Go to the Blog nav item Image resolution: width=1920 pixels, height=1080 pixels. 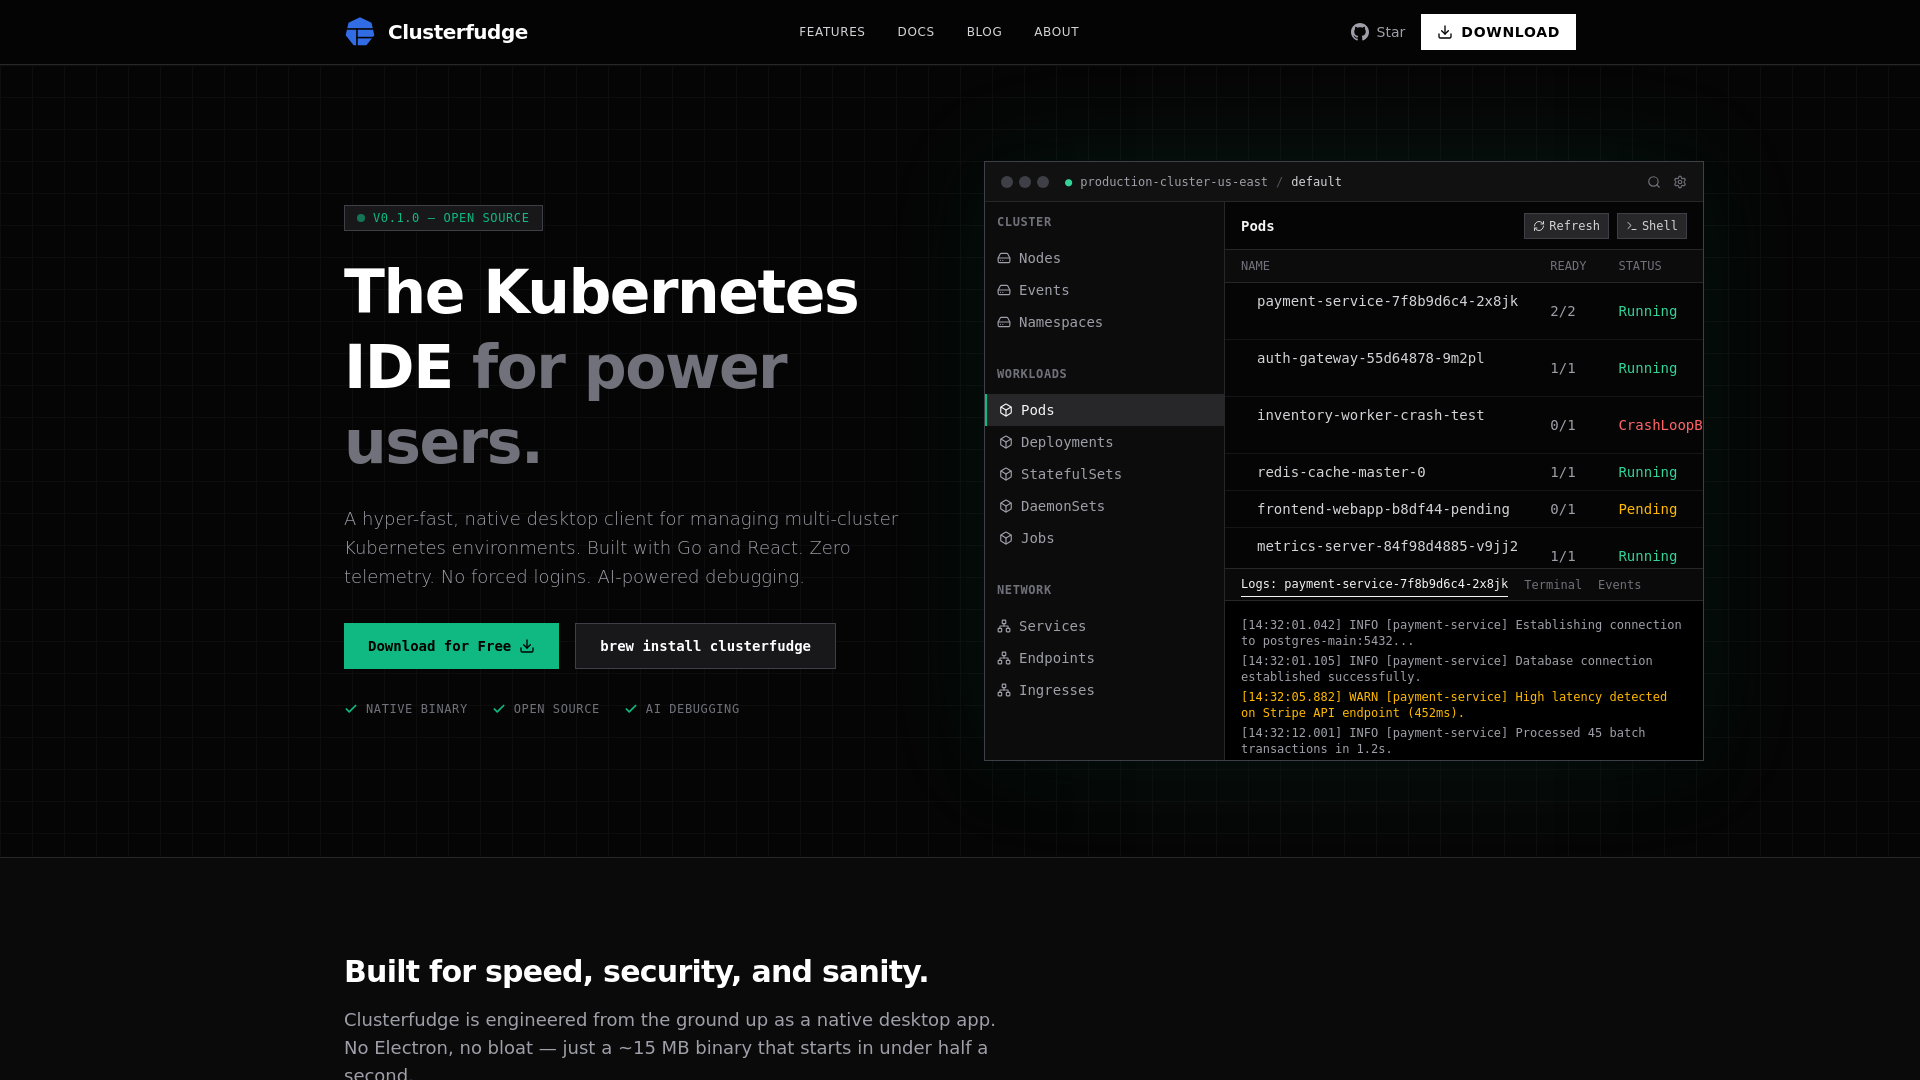tap(984, 32)
